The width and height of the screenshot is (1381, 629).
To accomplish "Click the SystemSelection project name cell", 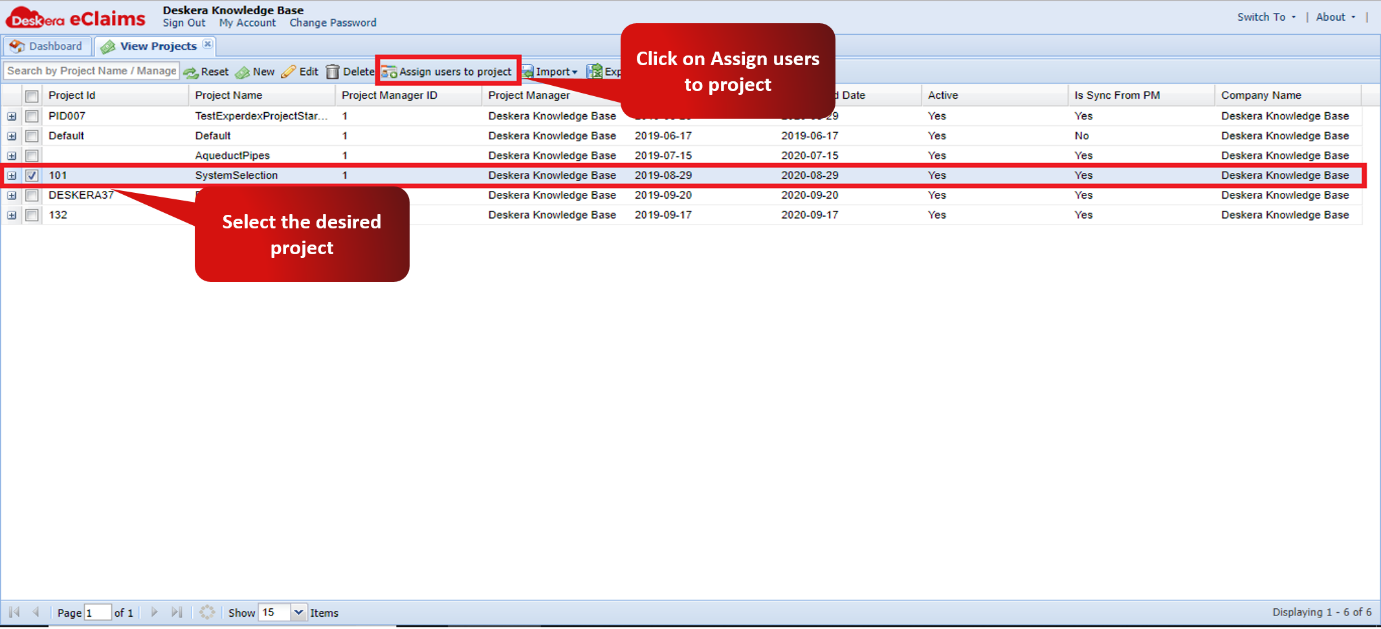I will 262,176.
